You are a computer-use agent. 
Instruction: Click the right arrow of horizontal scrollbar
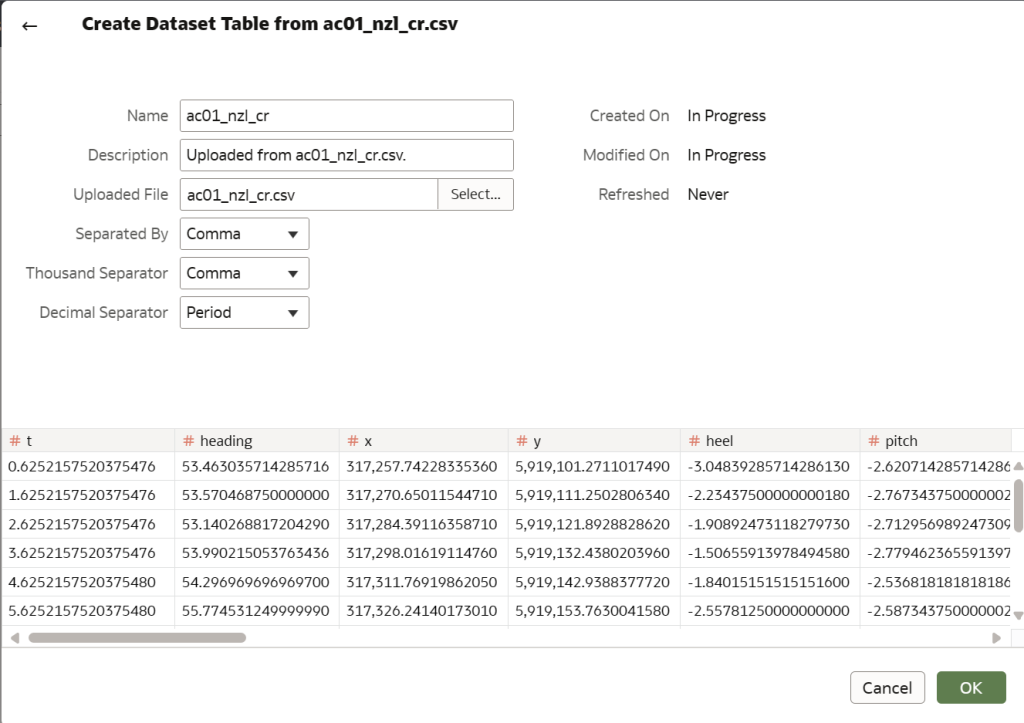tap(997, 638)
